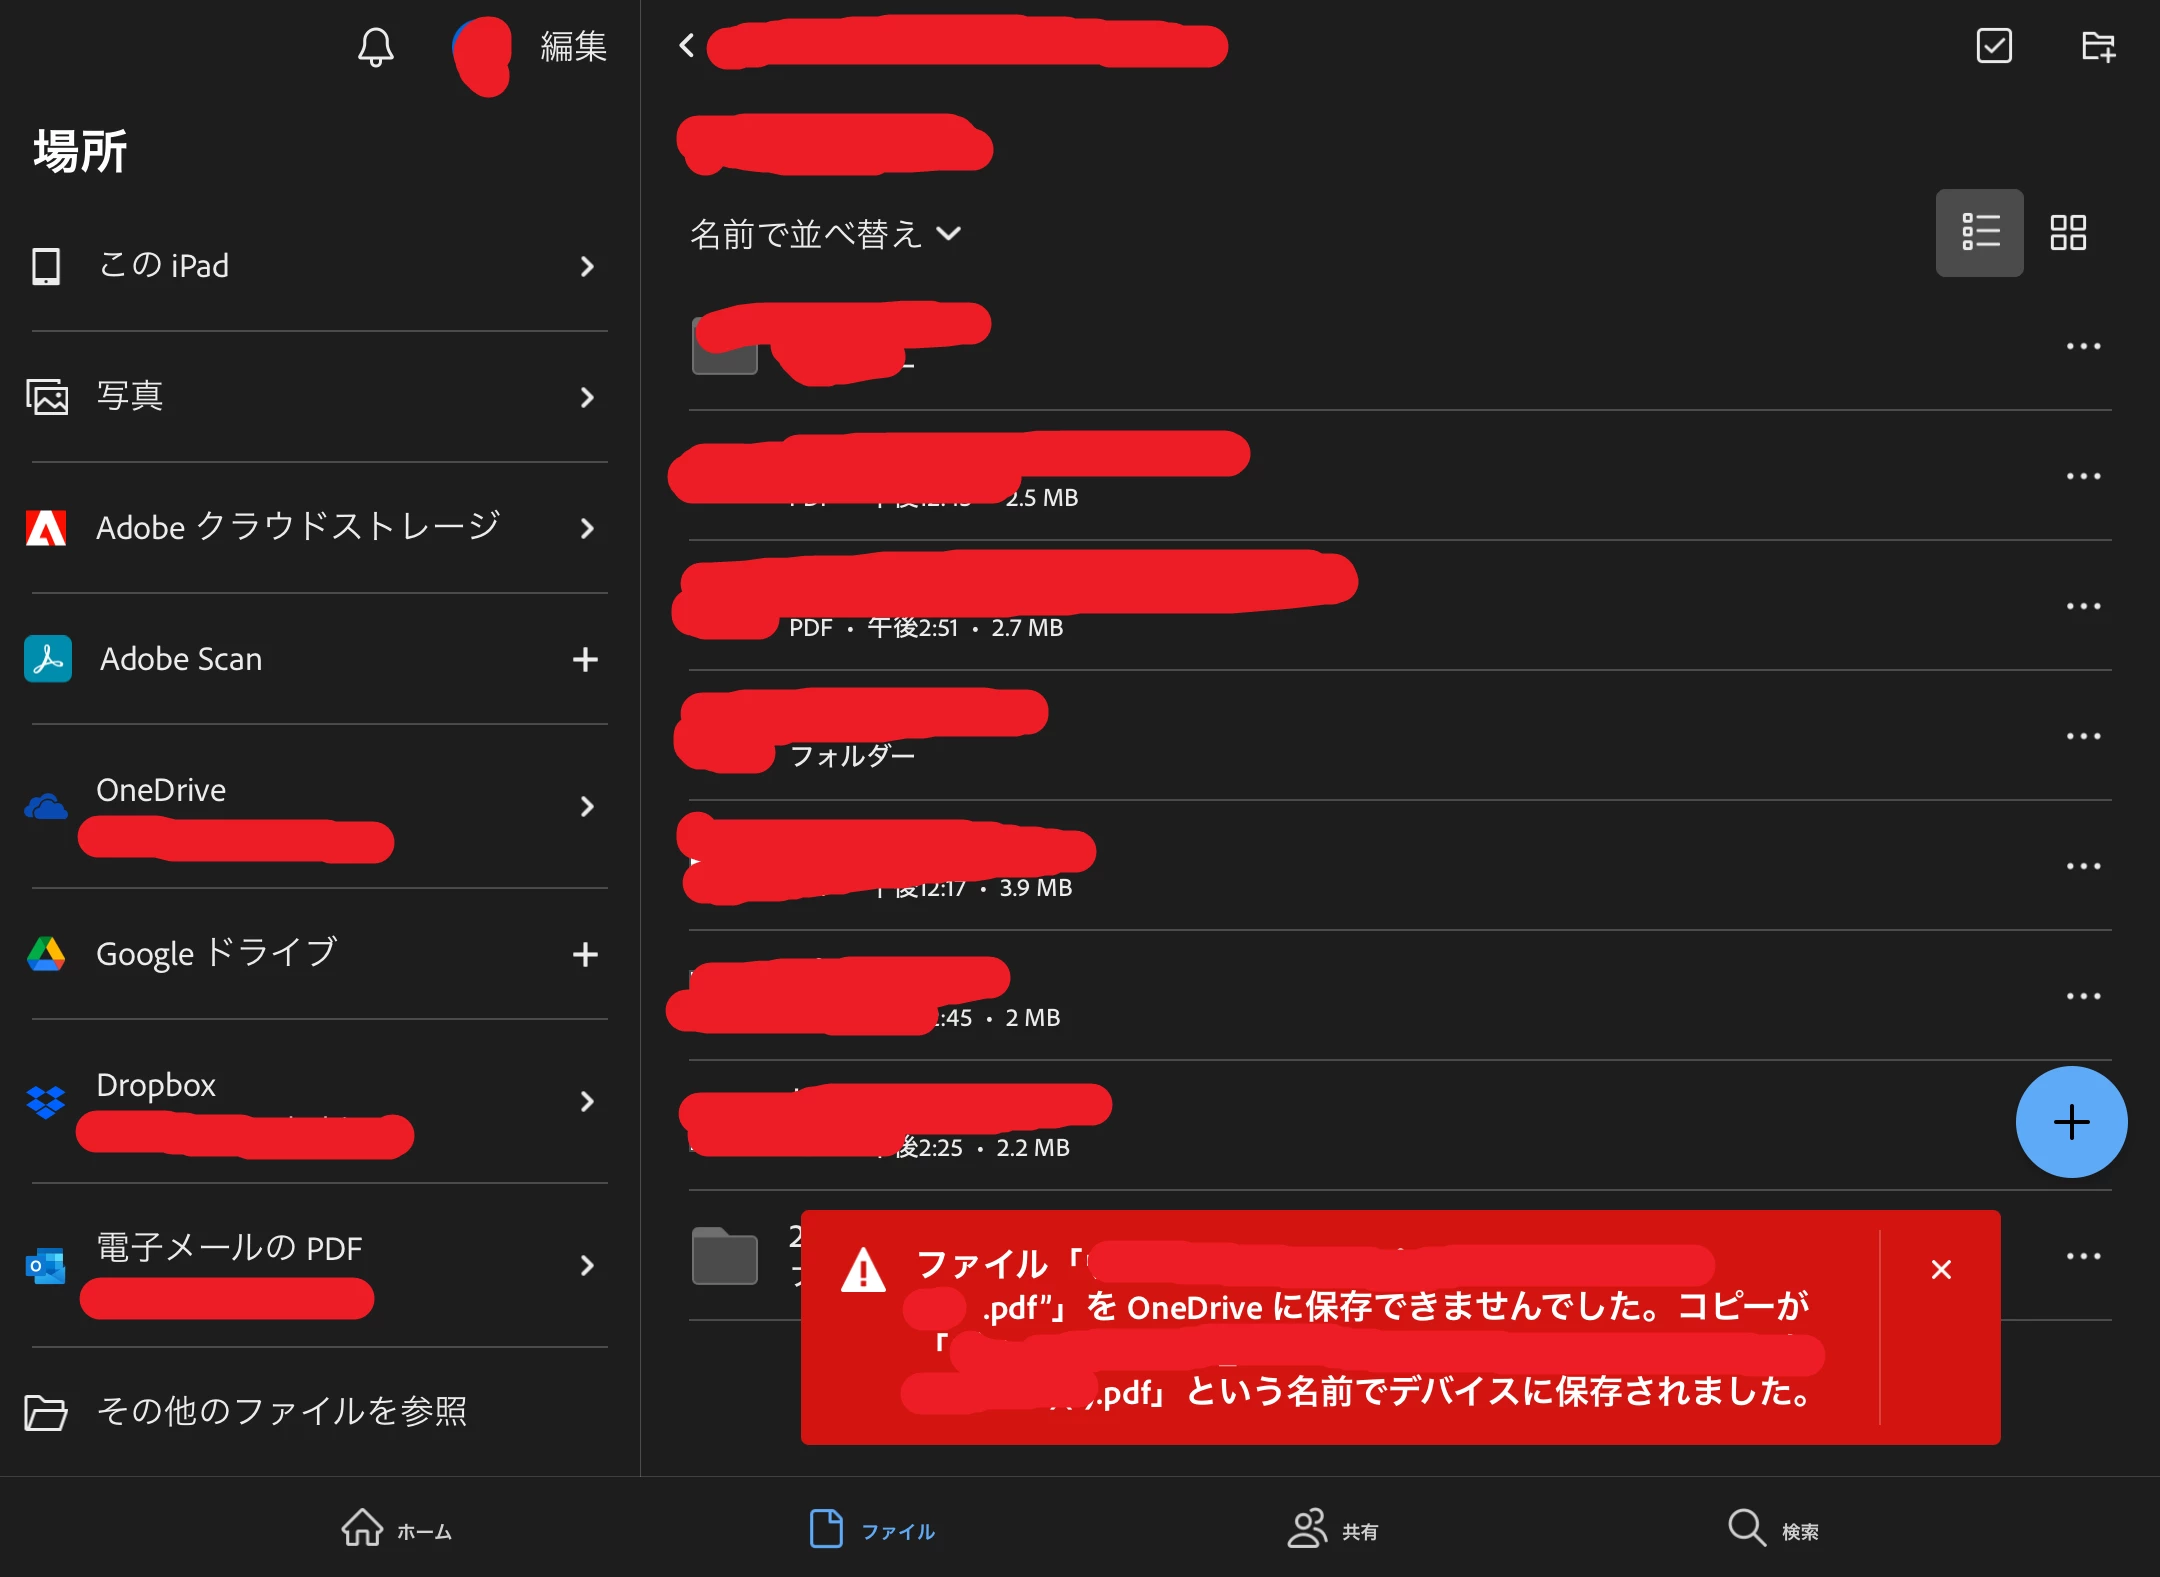Open Adobe クラウドストレージ location
2160x1577 pixels.
click(312, 528)
